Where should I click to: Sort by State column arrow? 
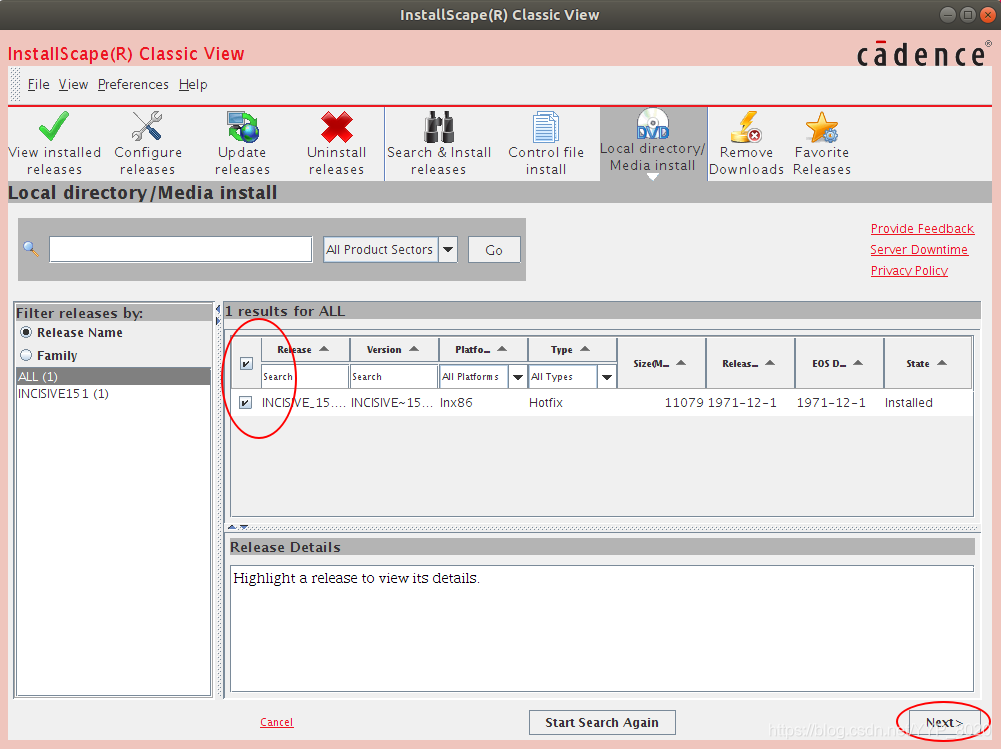tap(942, 363)
